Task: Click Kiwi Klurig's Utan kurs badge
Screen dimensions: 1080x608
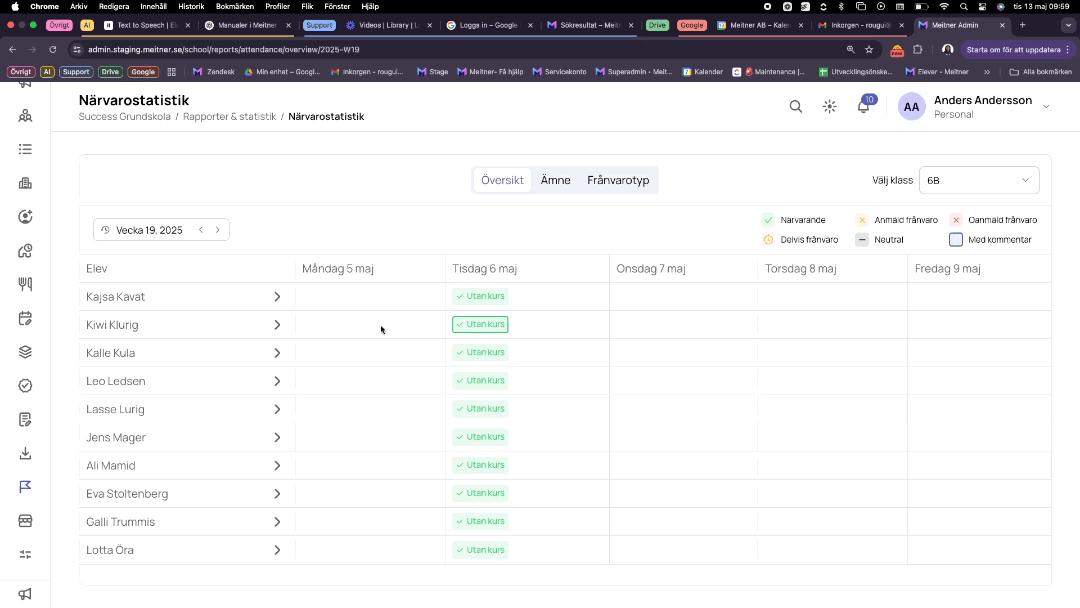Action: [x=480, y=324]
